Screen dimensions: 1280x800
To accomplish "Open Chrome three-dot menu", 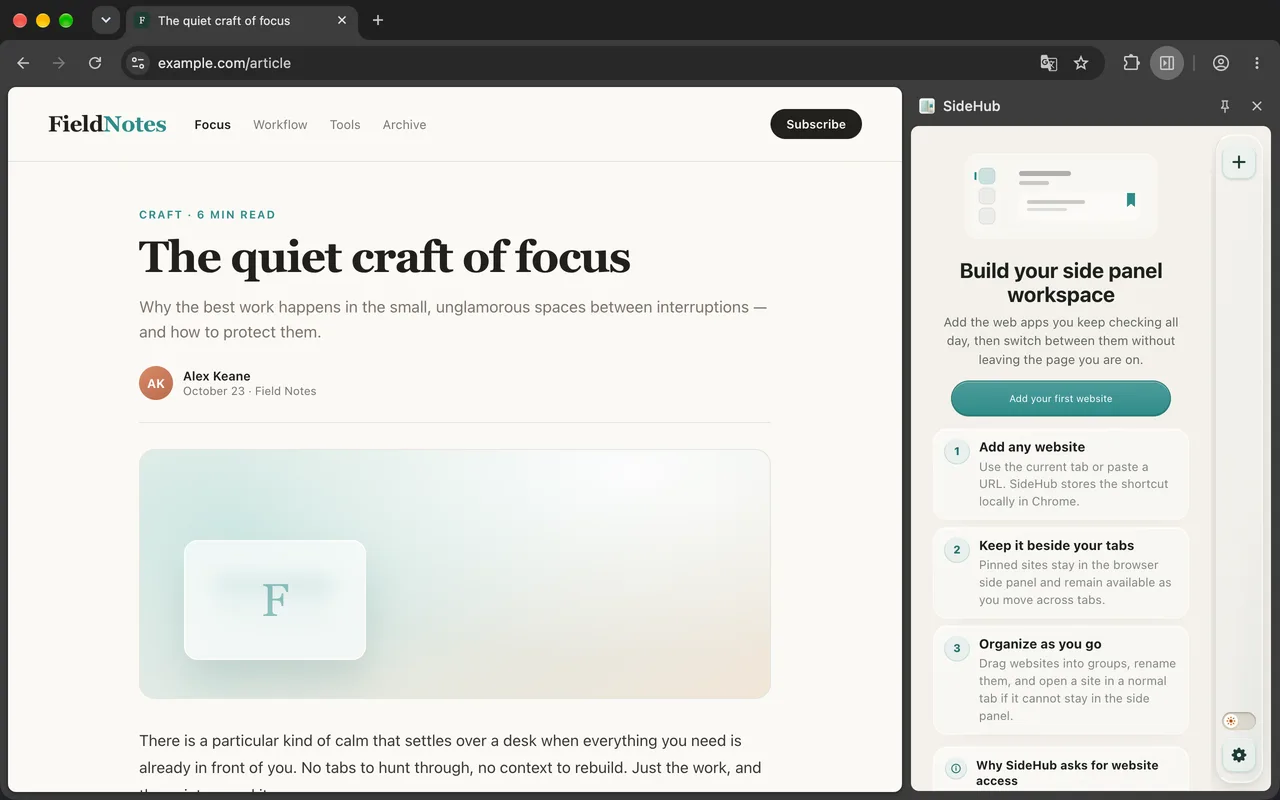I will pos(1257,63).
